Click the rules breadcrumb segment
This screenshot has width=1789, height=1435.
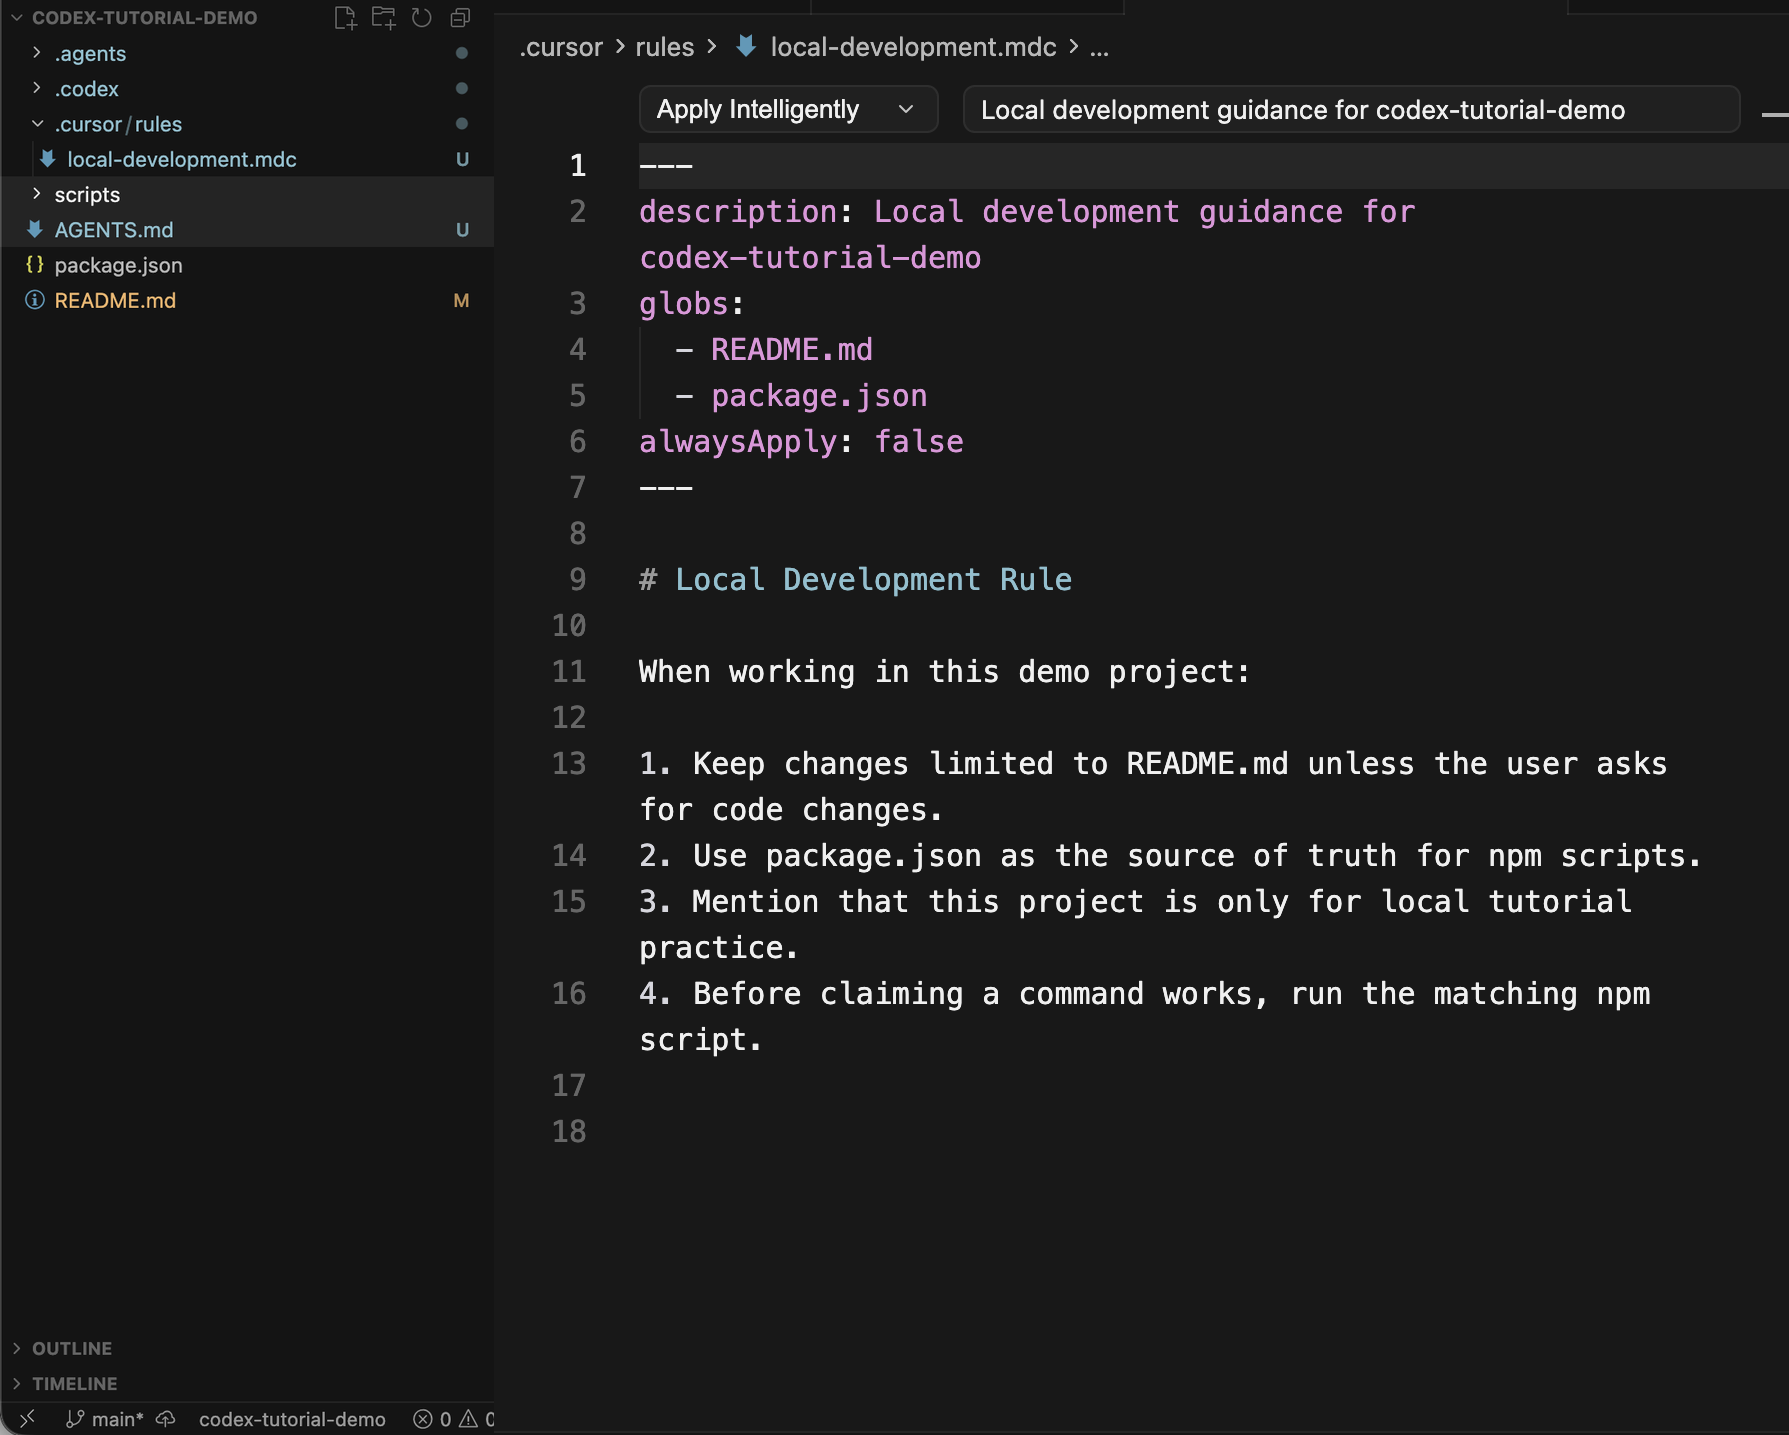point(664,47)
